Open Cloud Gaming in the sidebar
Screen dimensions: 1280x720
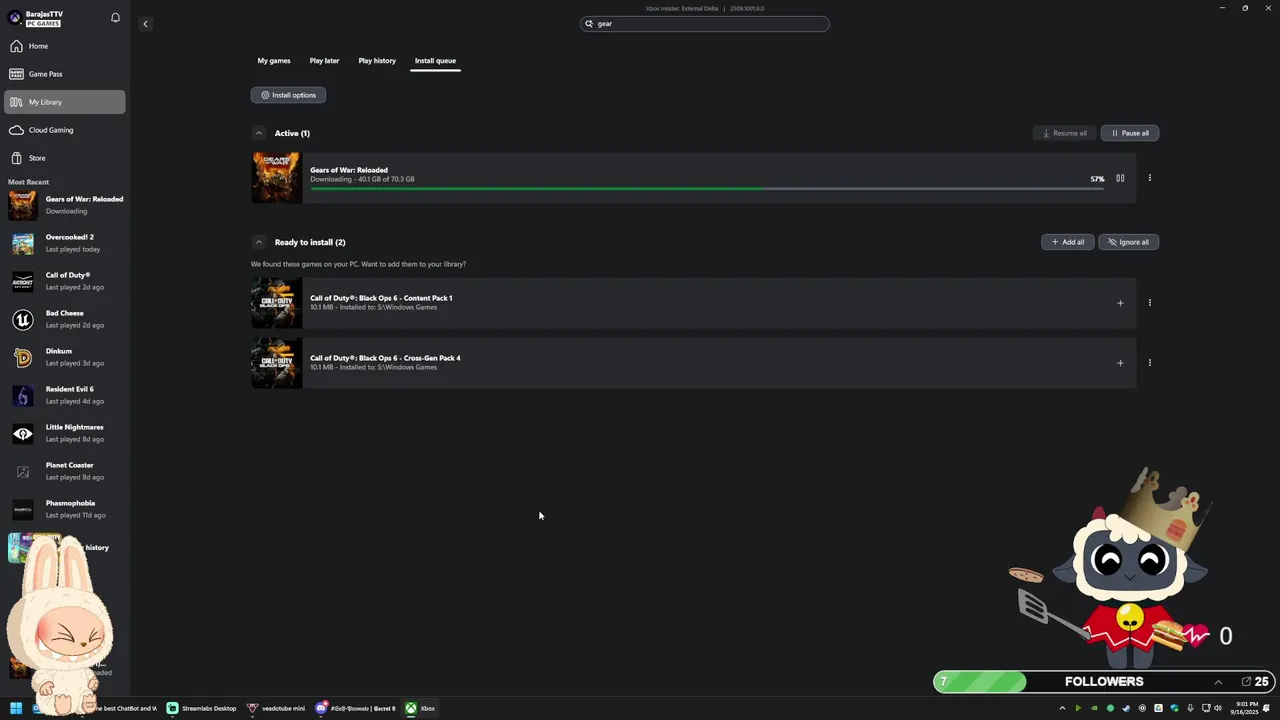pyautogui.click(x=65, y=130)
